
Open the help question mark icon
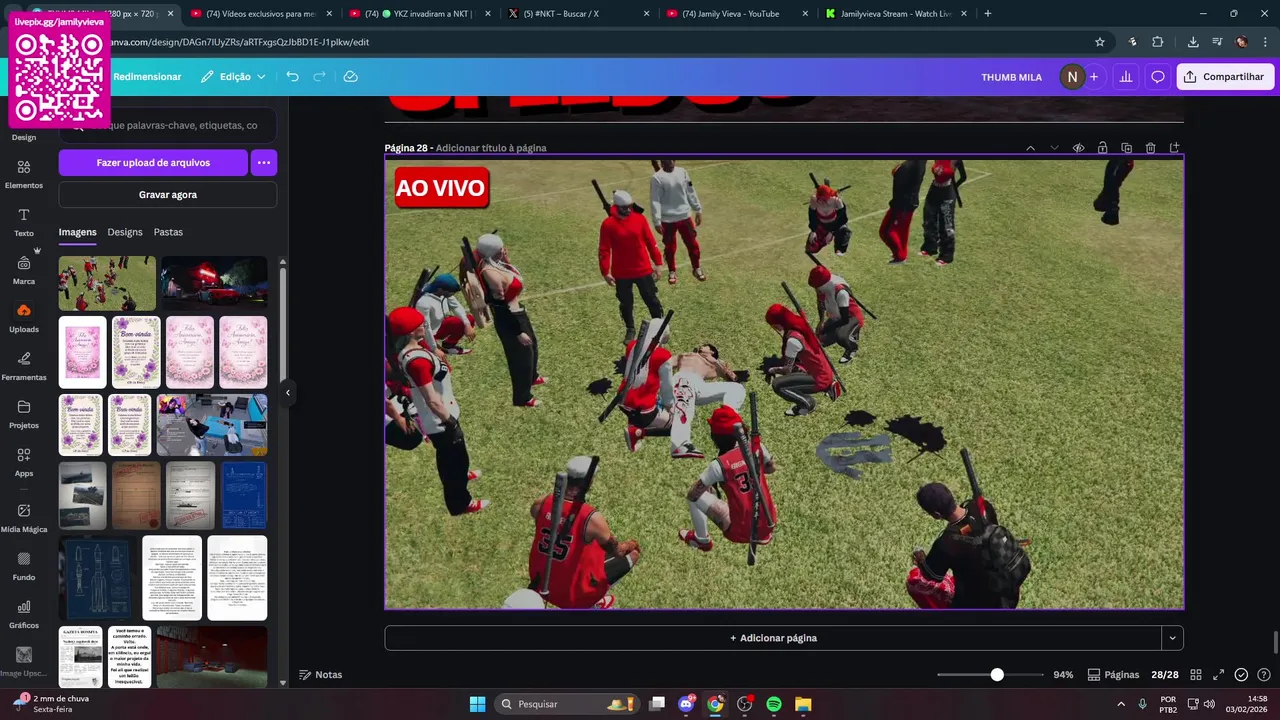click(x=1264, y=675)
